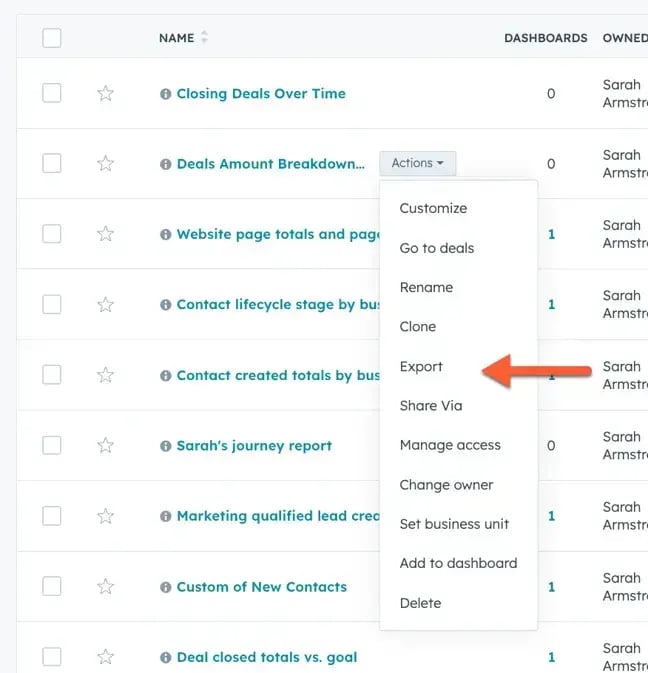Screen dimensions: 648x673
Task: Open Website page totals report link
Action: pos(278,234)
